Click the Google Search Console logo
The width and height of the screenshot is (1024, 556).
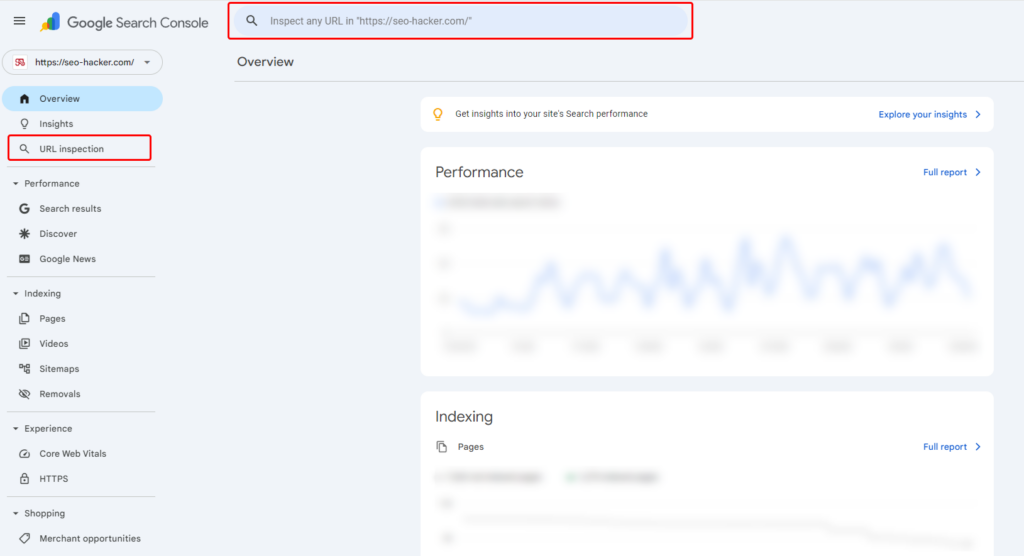point(124,22)
